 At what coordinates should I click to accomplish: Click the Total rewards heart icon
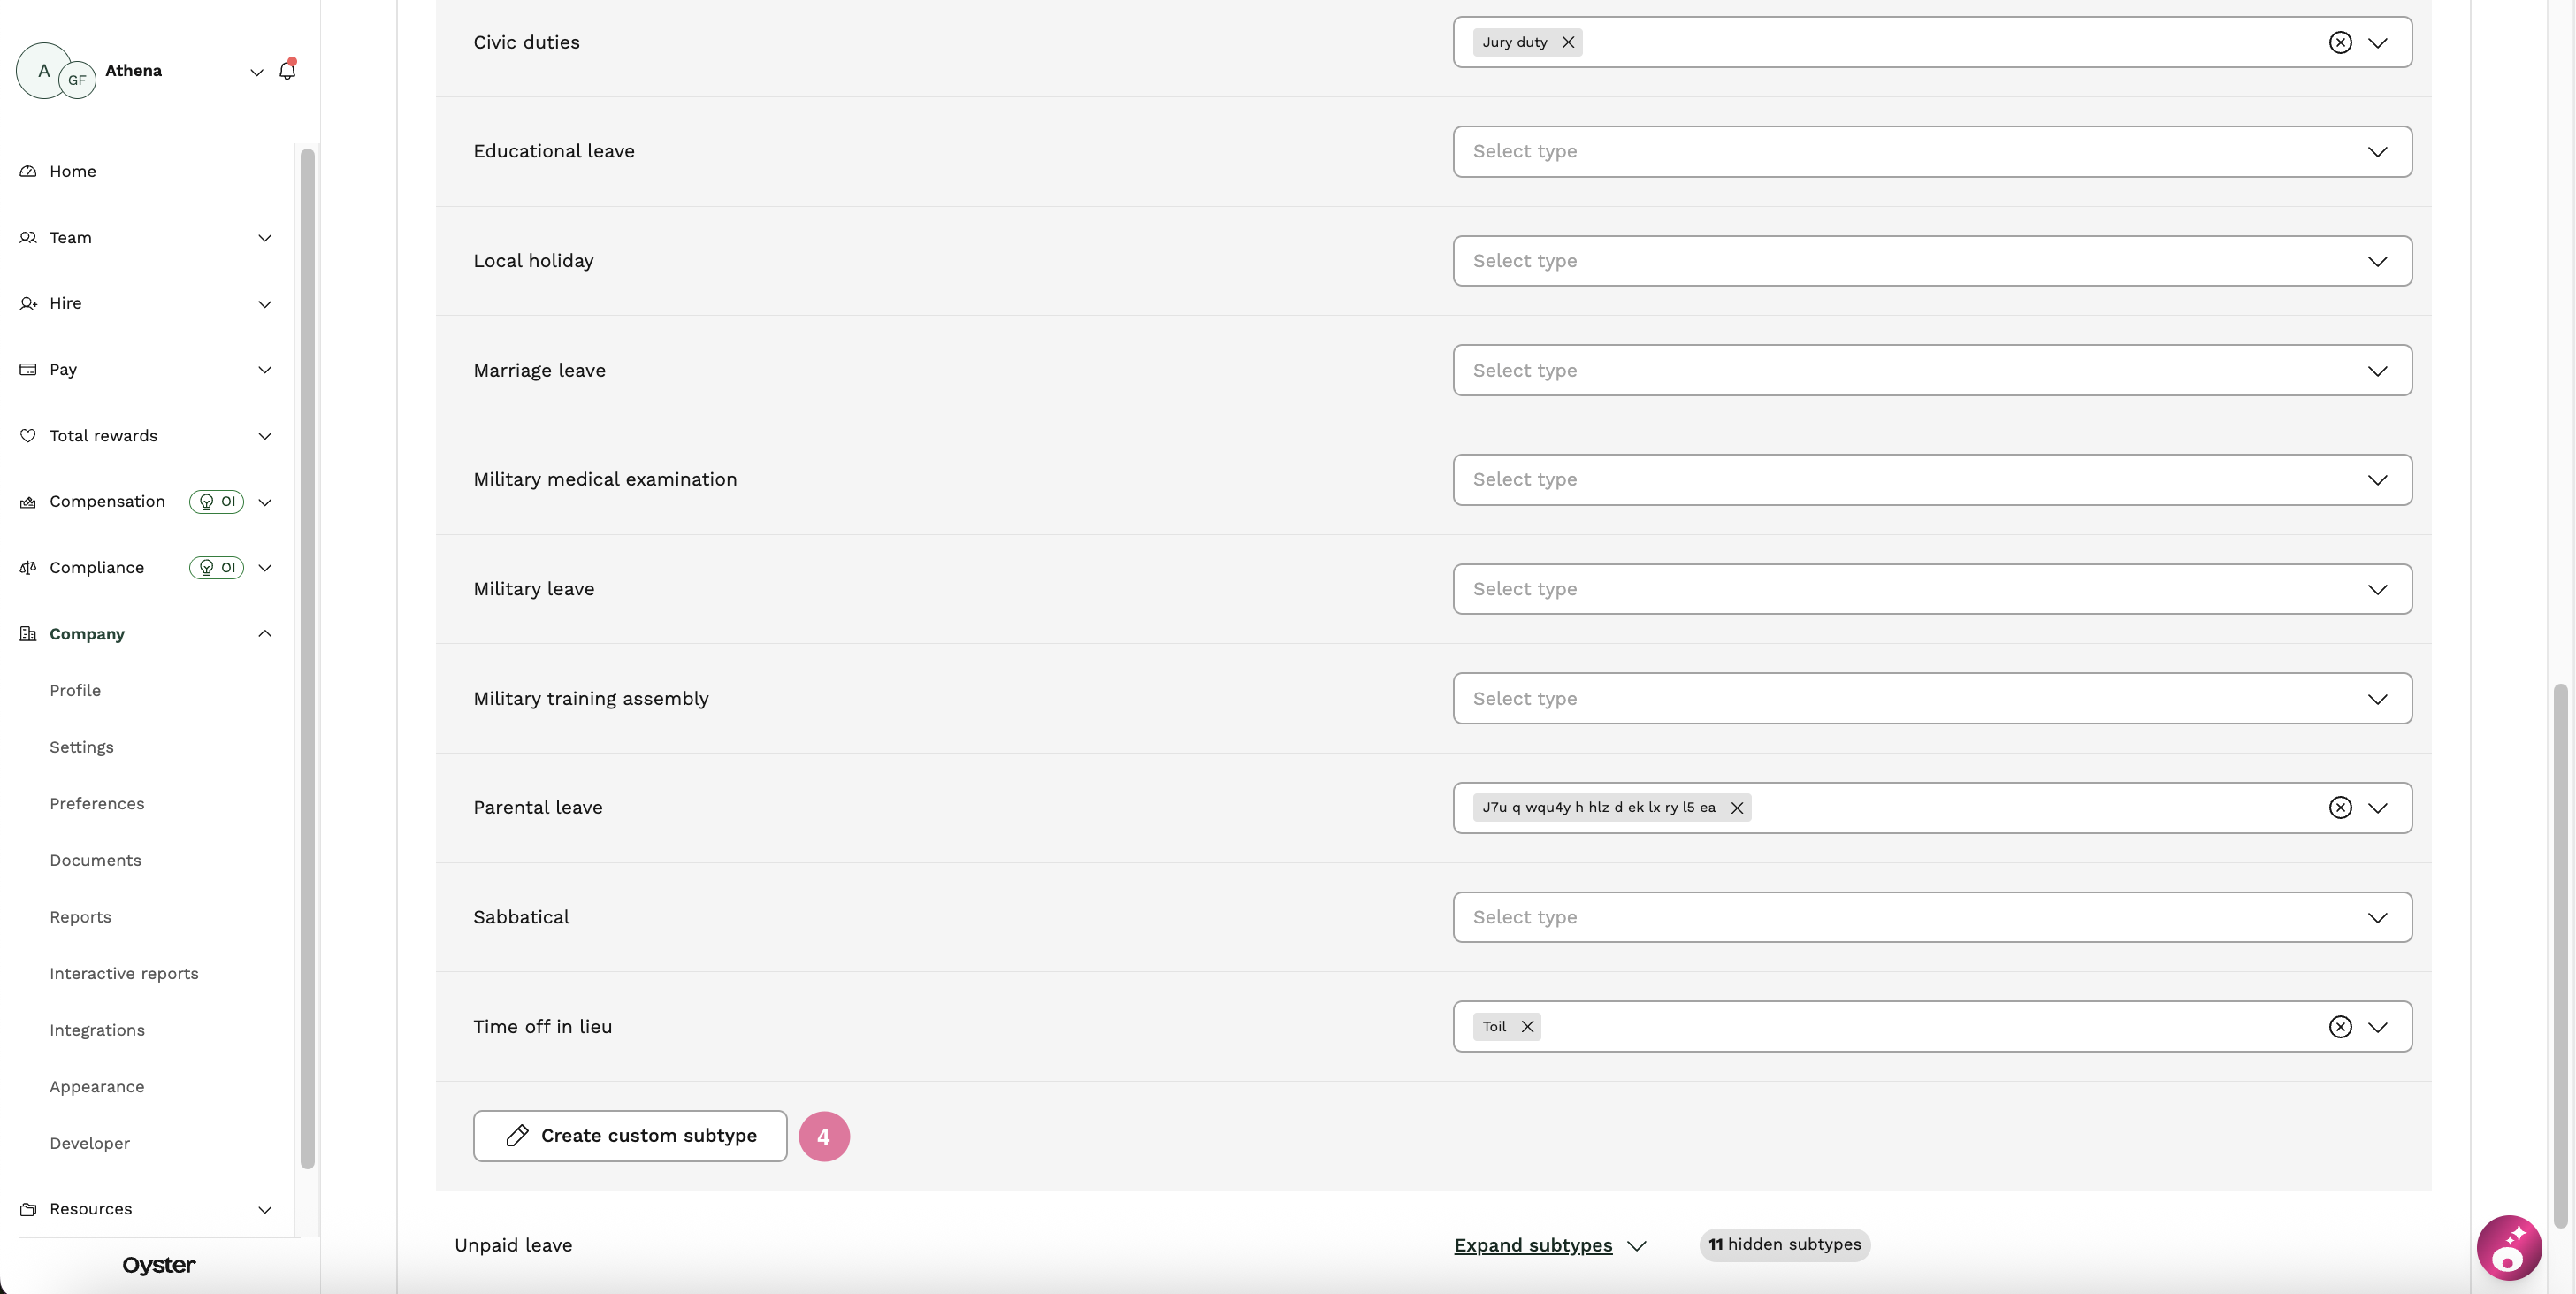pyautogui.click(x=28, y=435)
